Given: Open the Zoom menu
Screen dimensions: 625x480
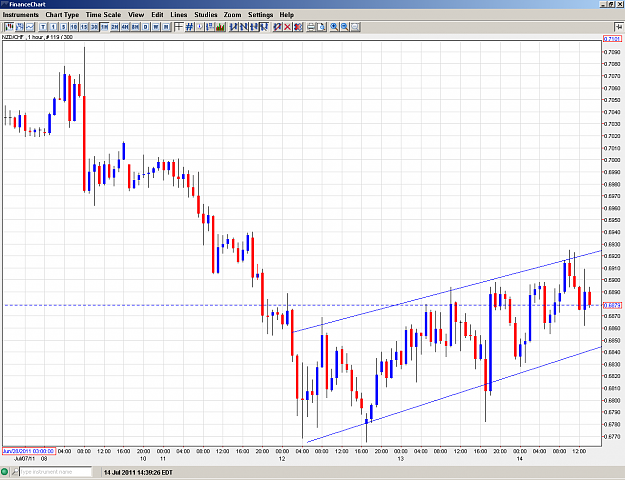Looking at the screenshot, I should [x=232, y=15].
